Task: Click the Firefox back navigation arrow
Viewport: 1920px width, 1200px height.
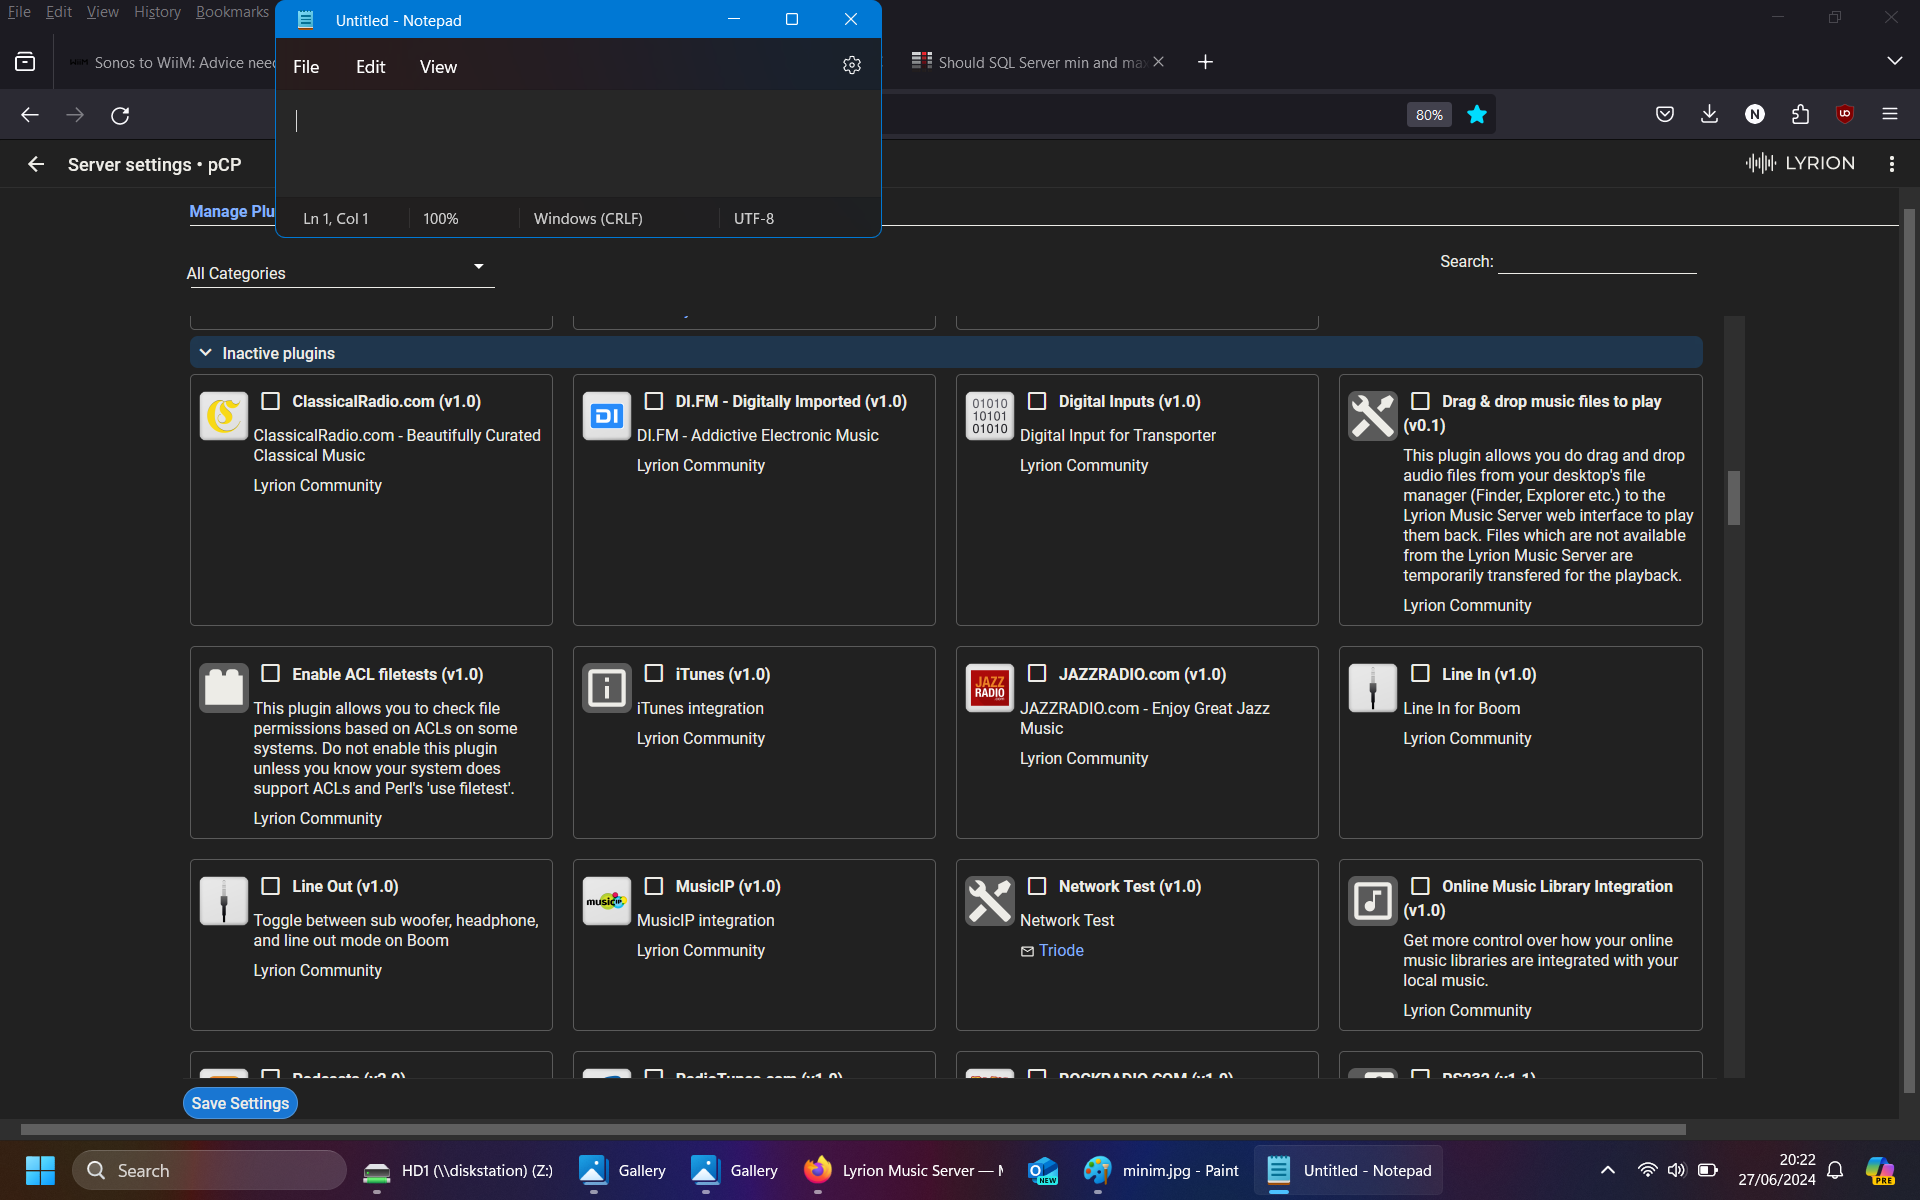Action: pyautogui.click(x=30, y=115)
